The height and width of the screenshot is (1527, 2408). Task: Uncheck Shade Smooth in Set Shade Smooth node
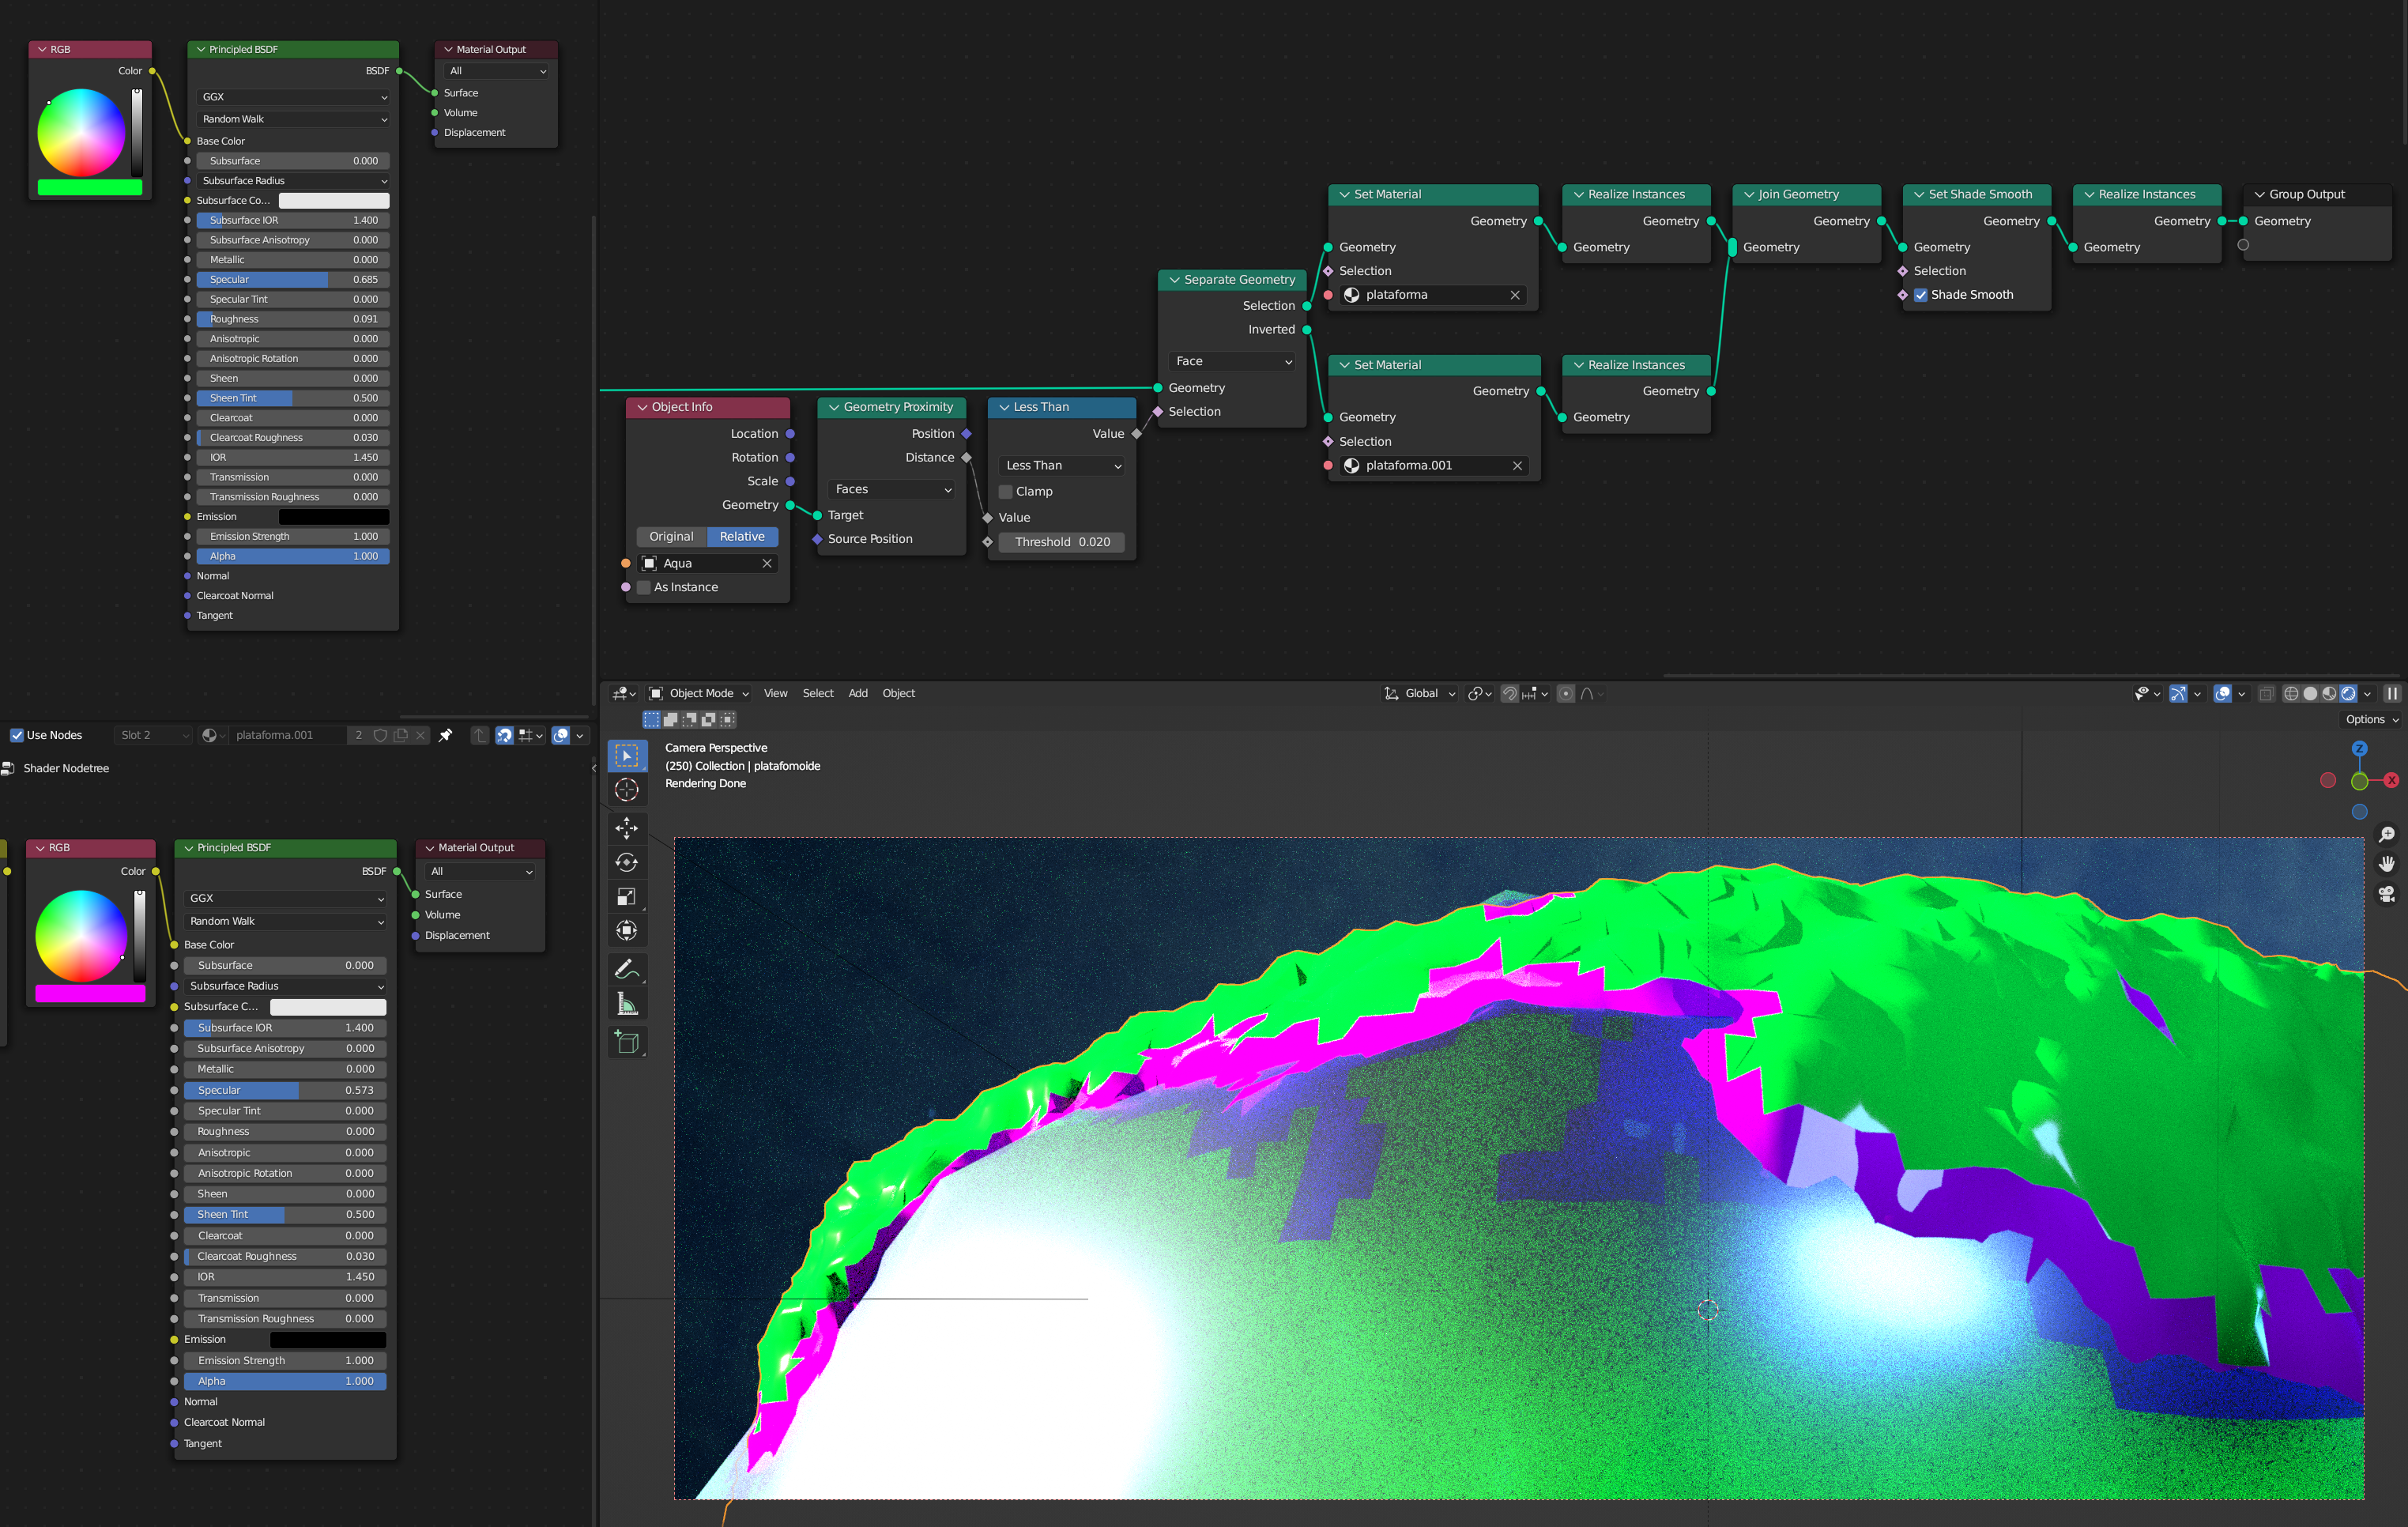coord(1921,295)
